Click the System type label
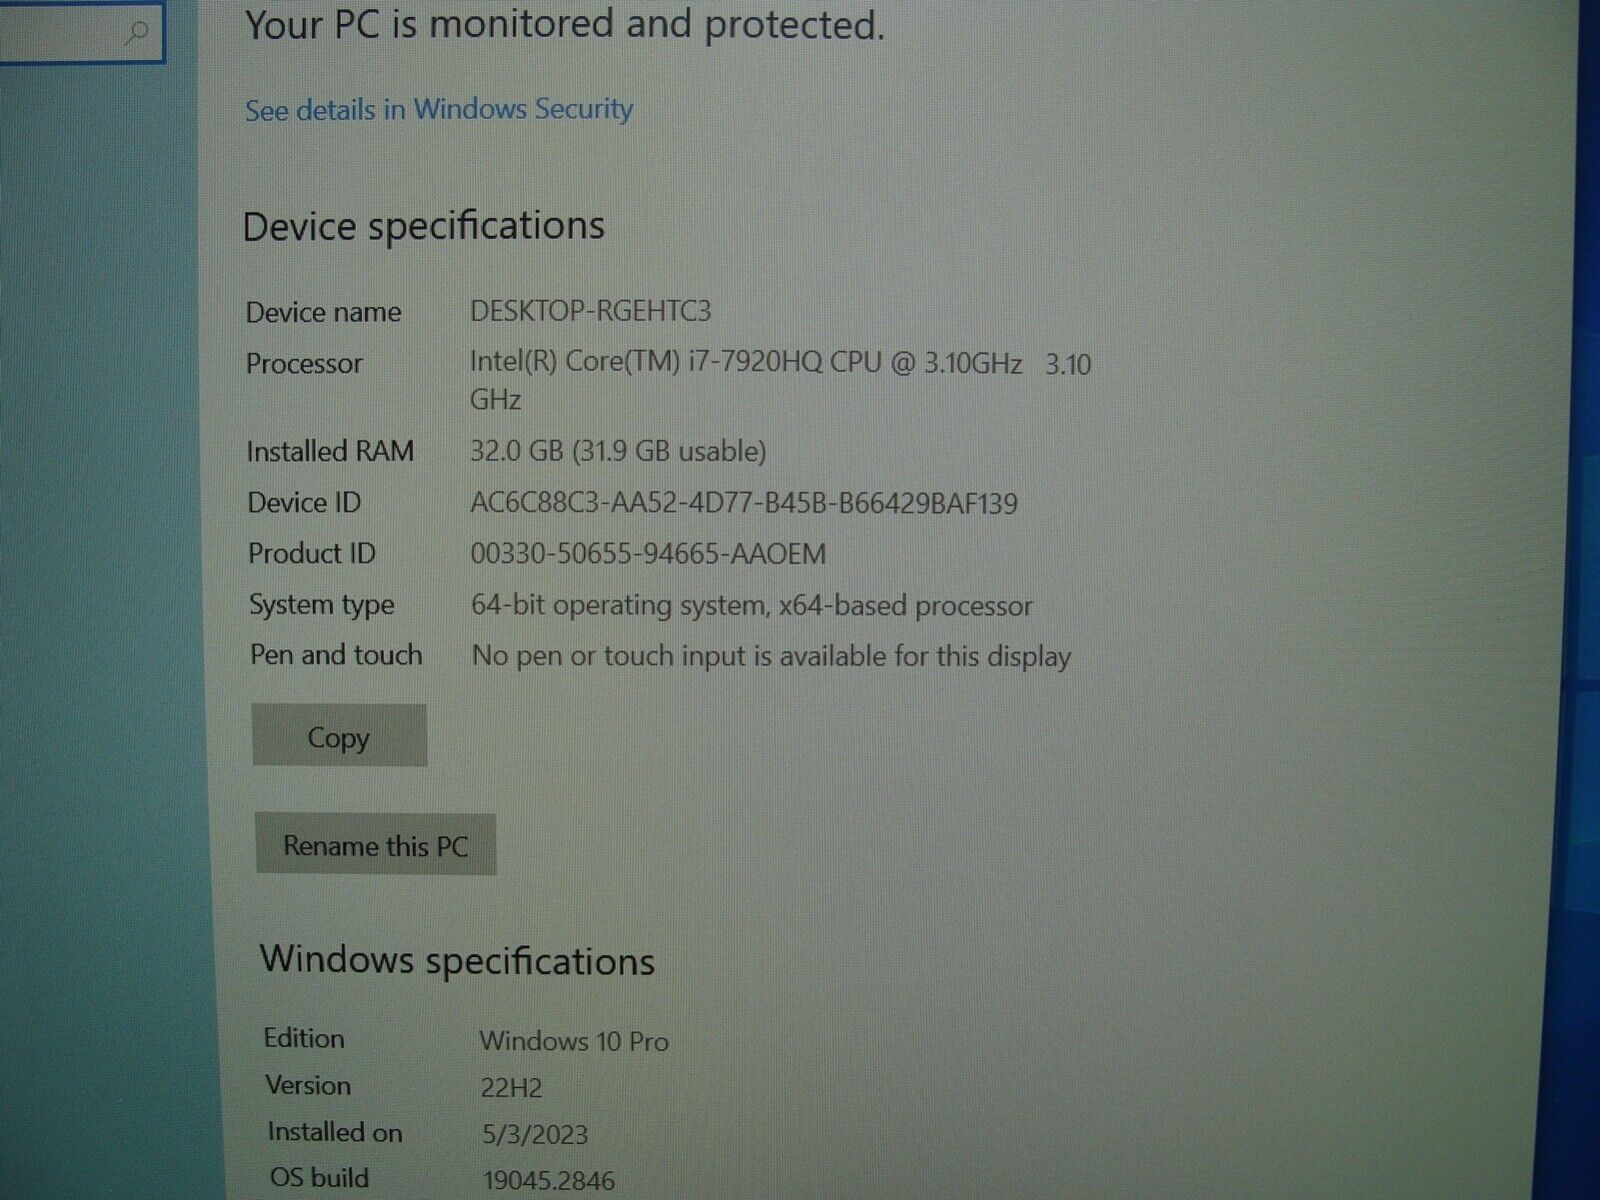 coord(322,605)
